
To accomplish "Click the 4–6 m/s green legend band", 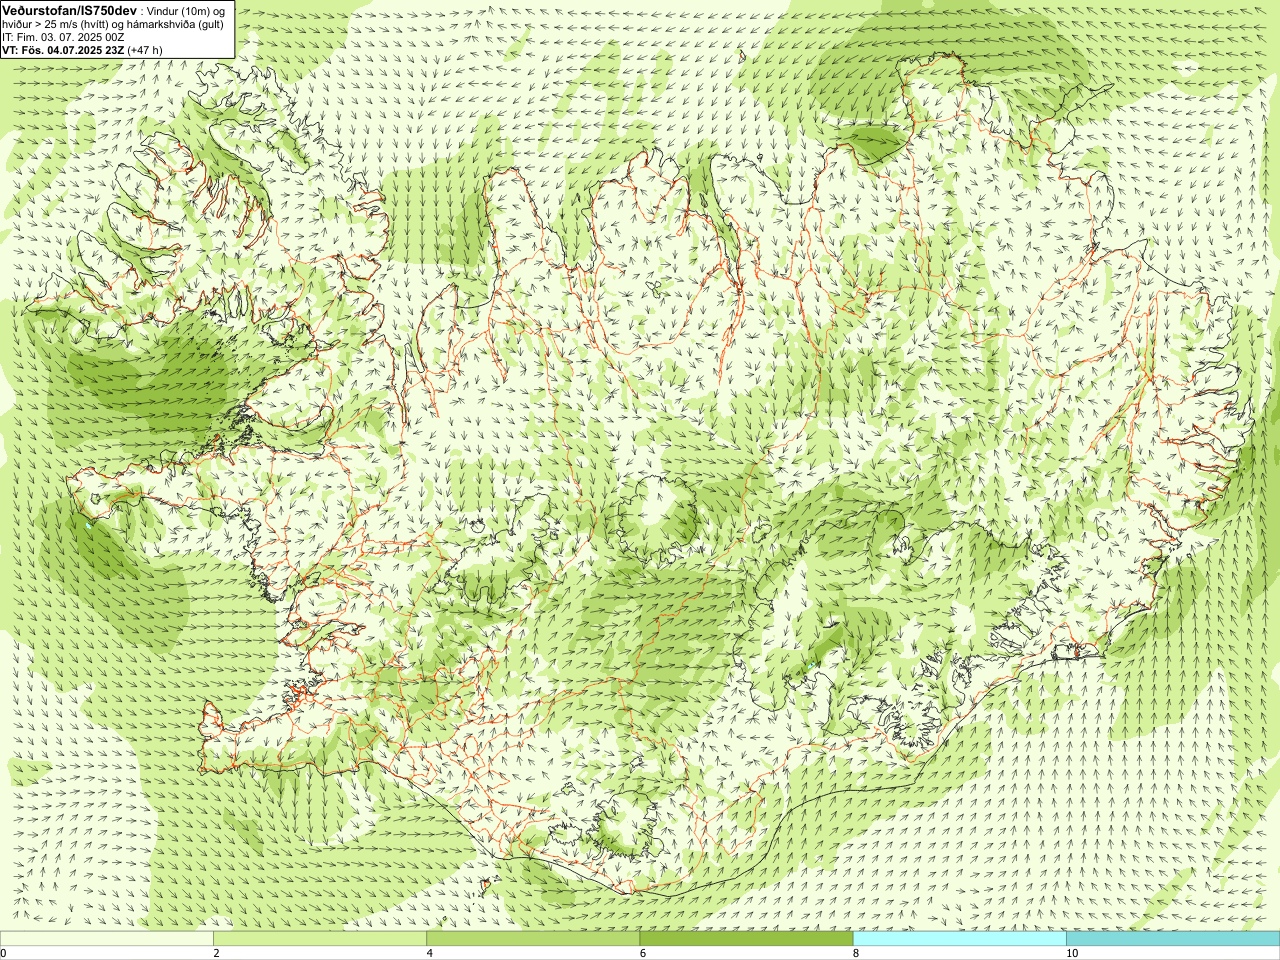I will coord(533,939).
